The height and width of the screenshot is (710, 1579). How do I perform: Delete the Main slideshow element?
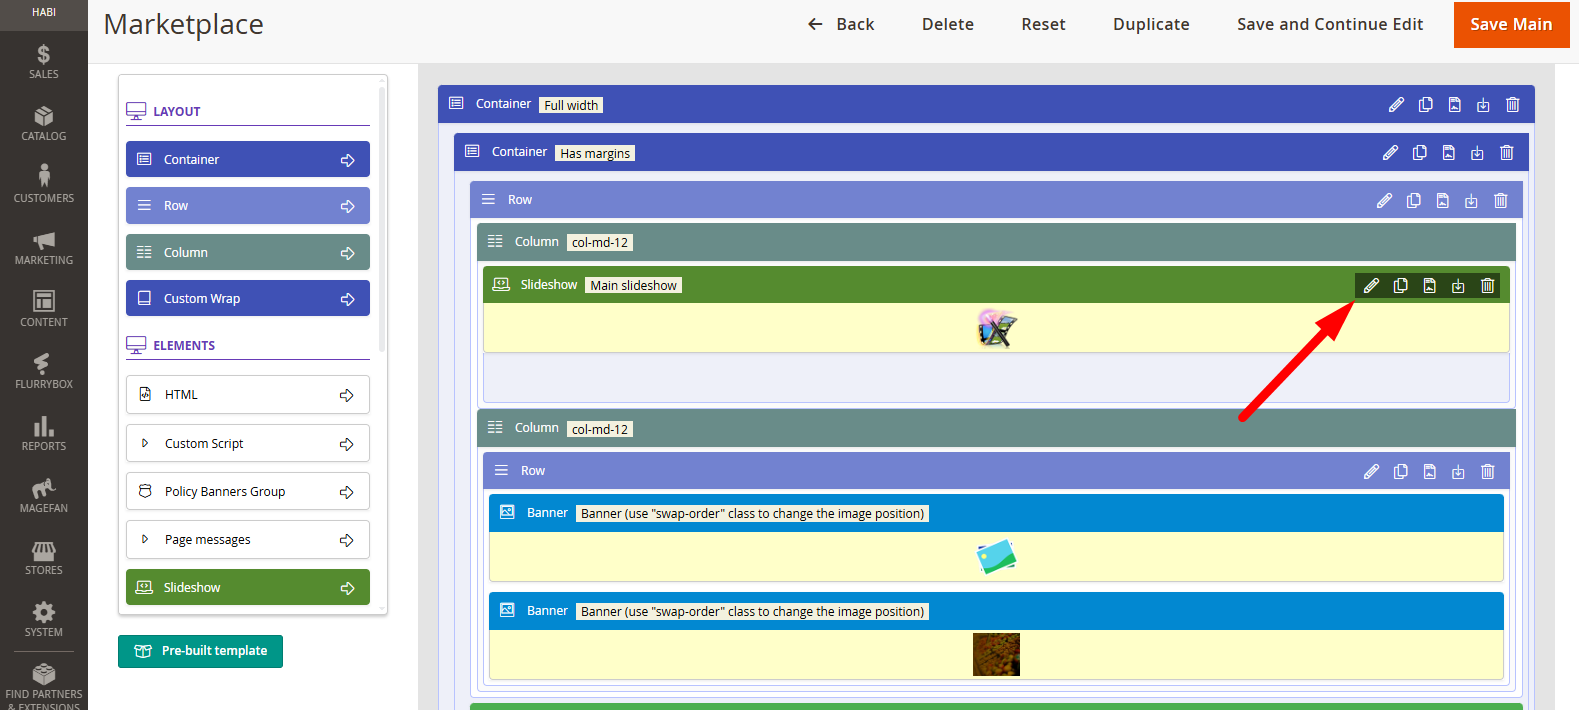tap(1487, 286)
